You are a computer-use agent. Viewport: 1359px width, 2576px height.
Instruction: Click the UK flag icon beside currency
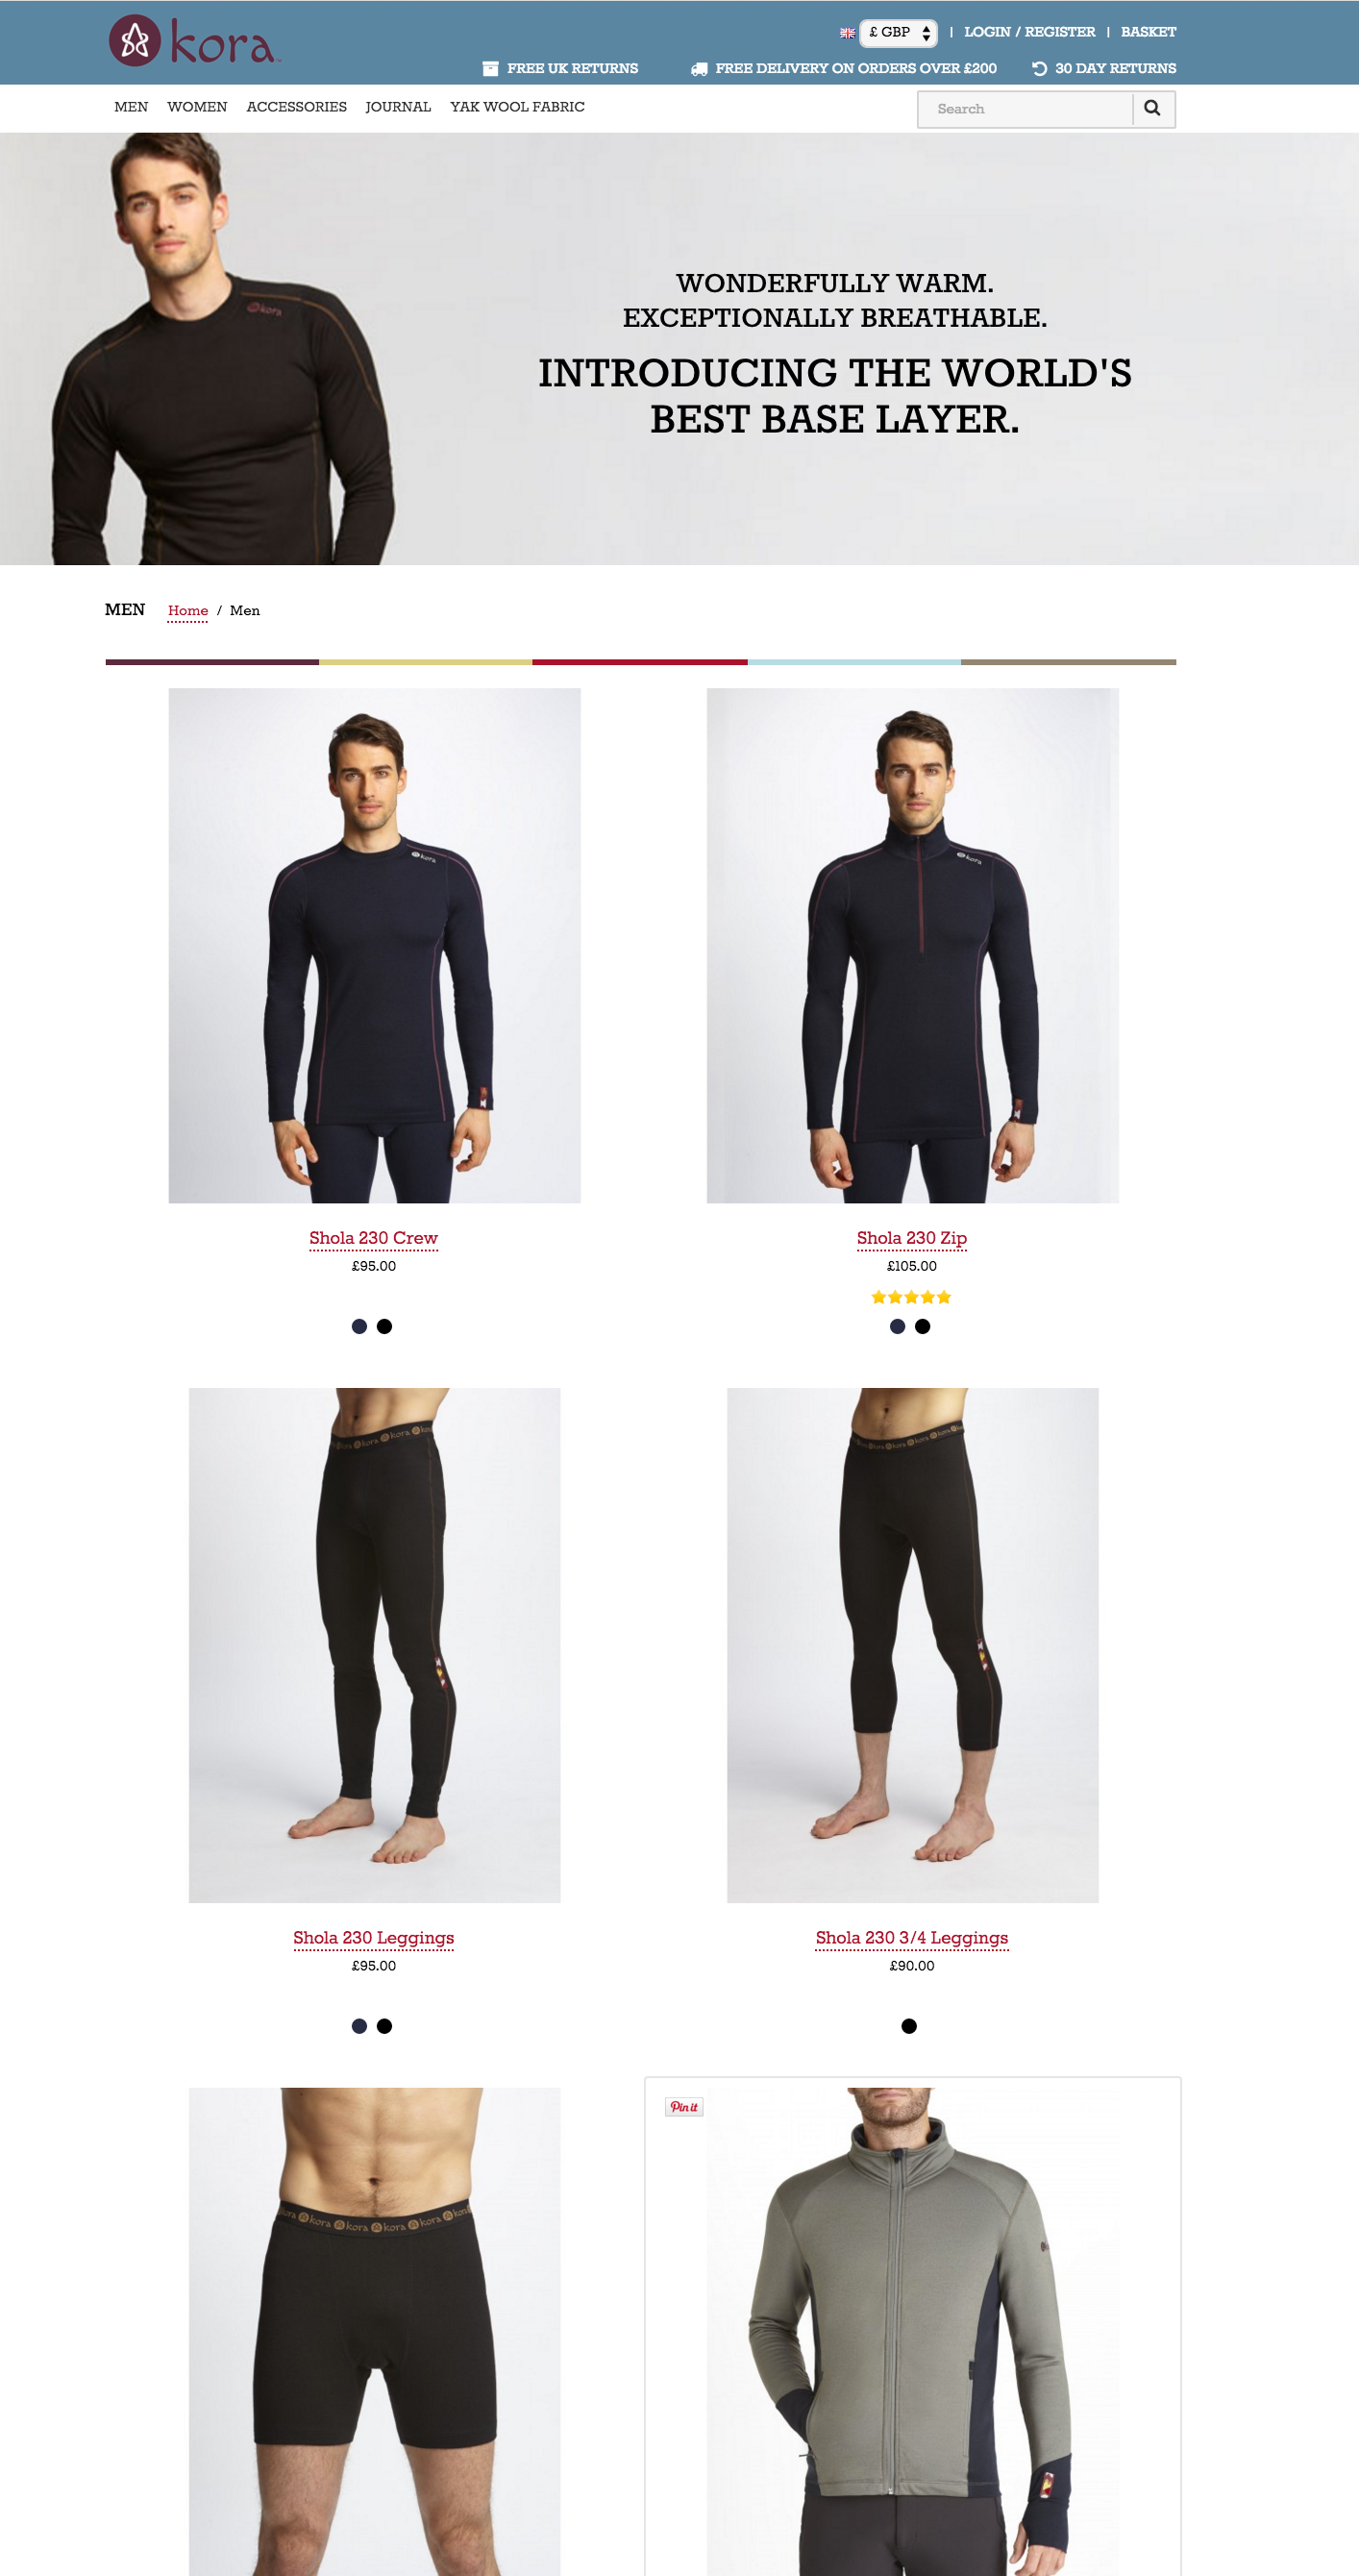847,33
